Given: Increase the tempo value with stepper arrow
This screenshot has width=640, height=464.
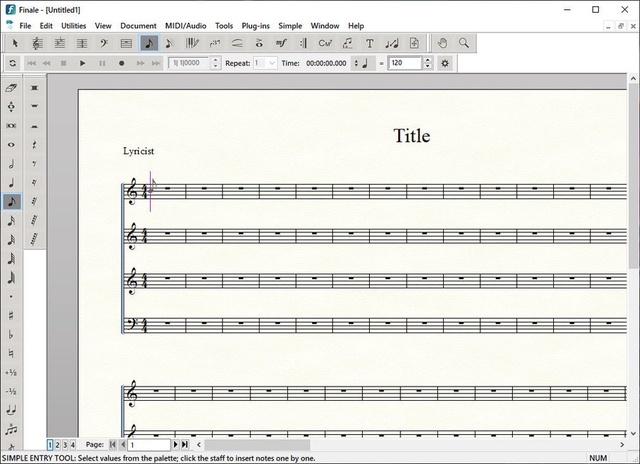Looking at the screenshot, I should 428,60.
